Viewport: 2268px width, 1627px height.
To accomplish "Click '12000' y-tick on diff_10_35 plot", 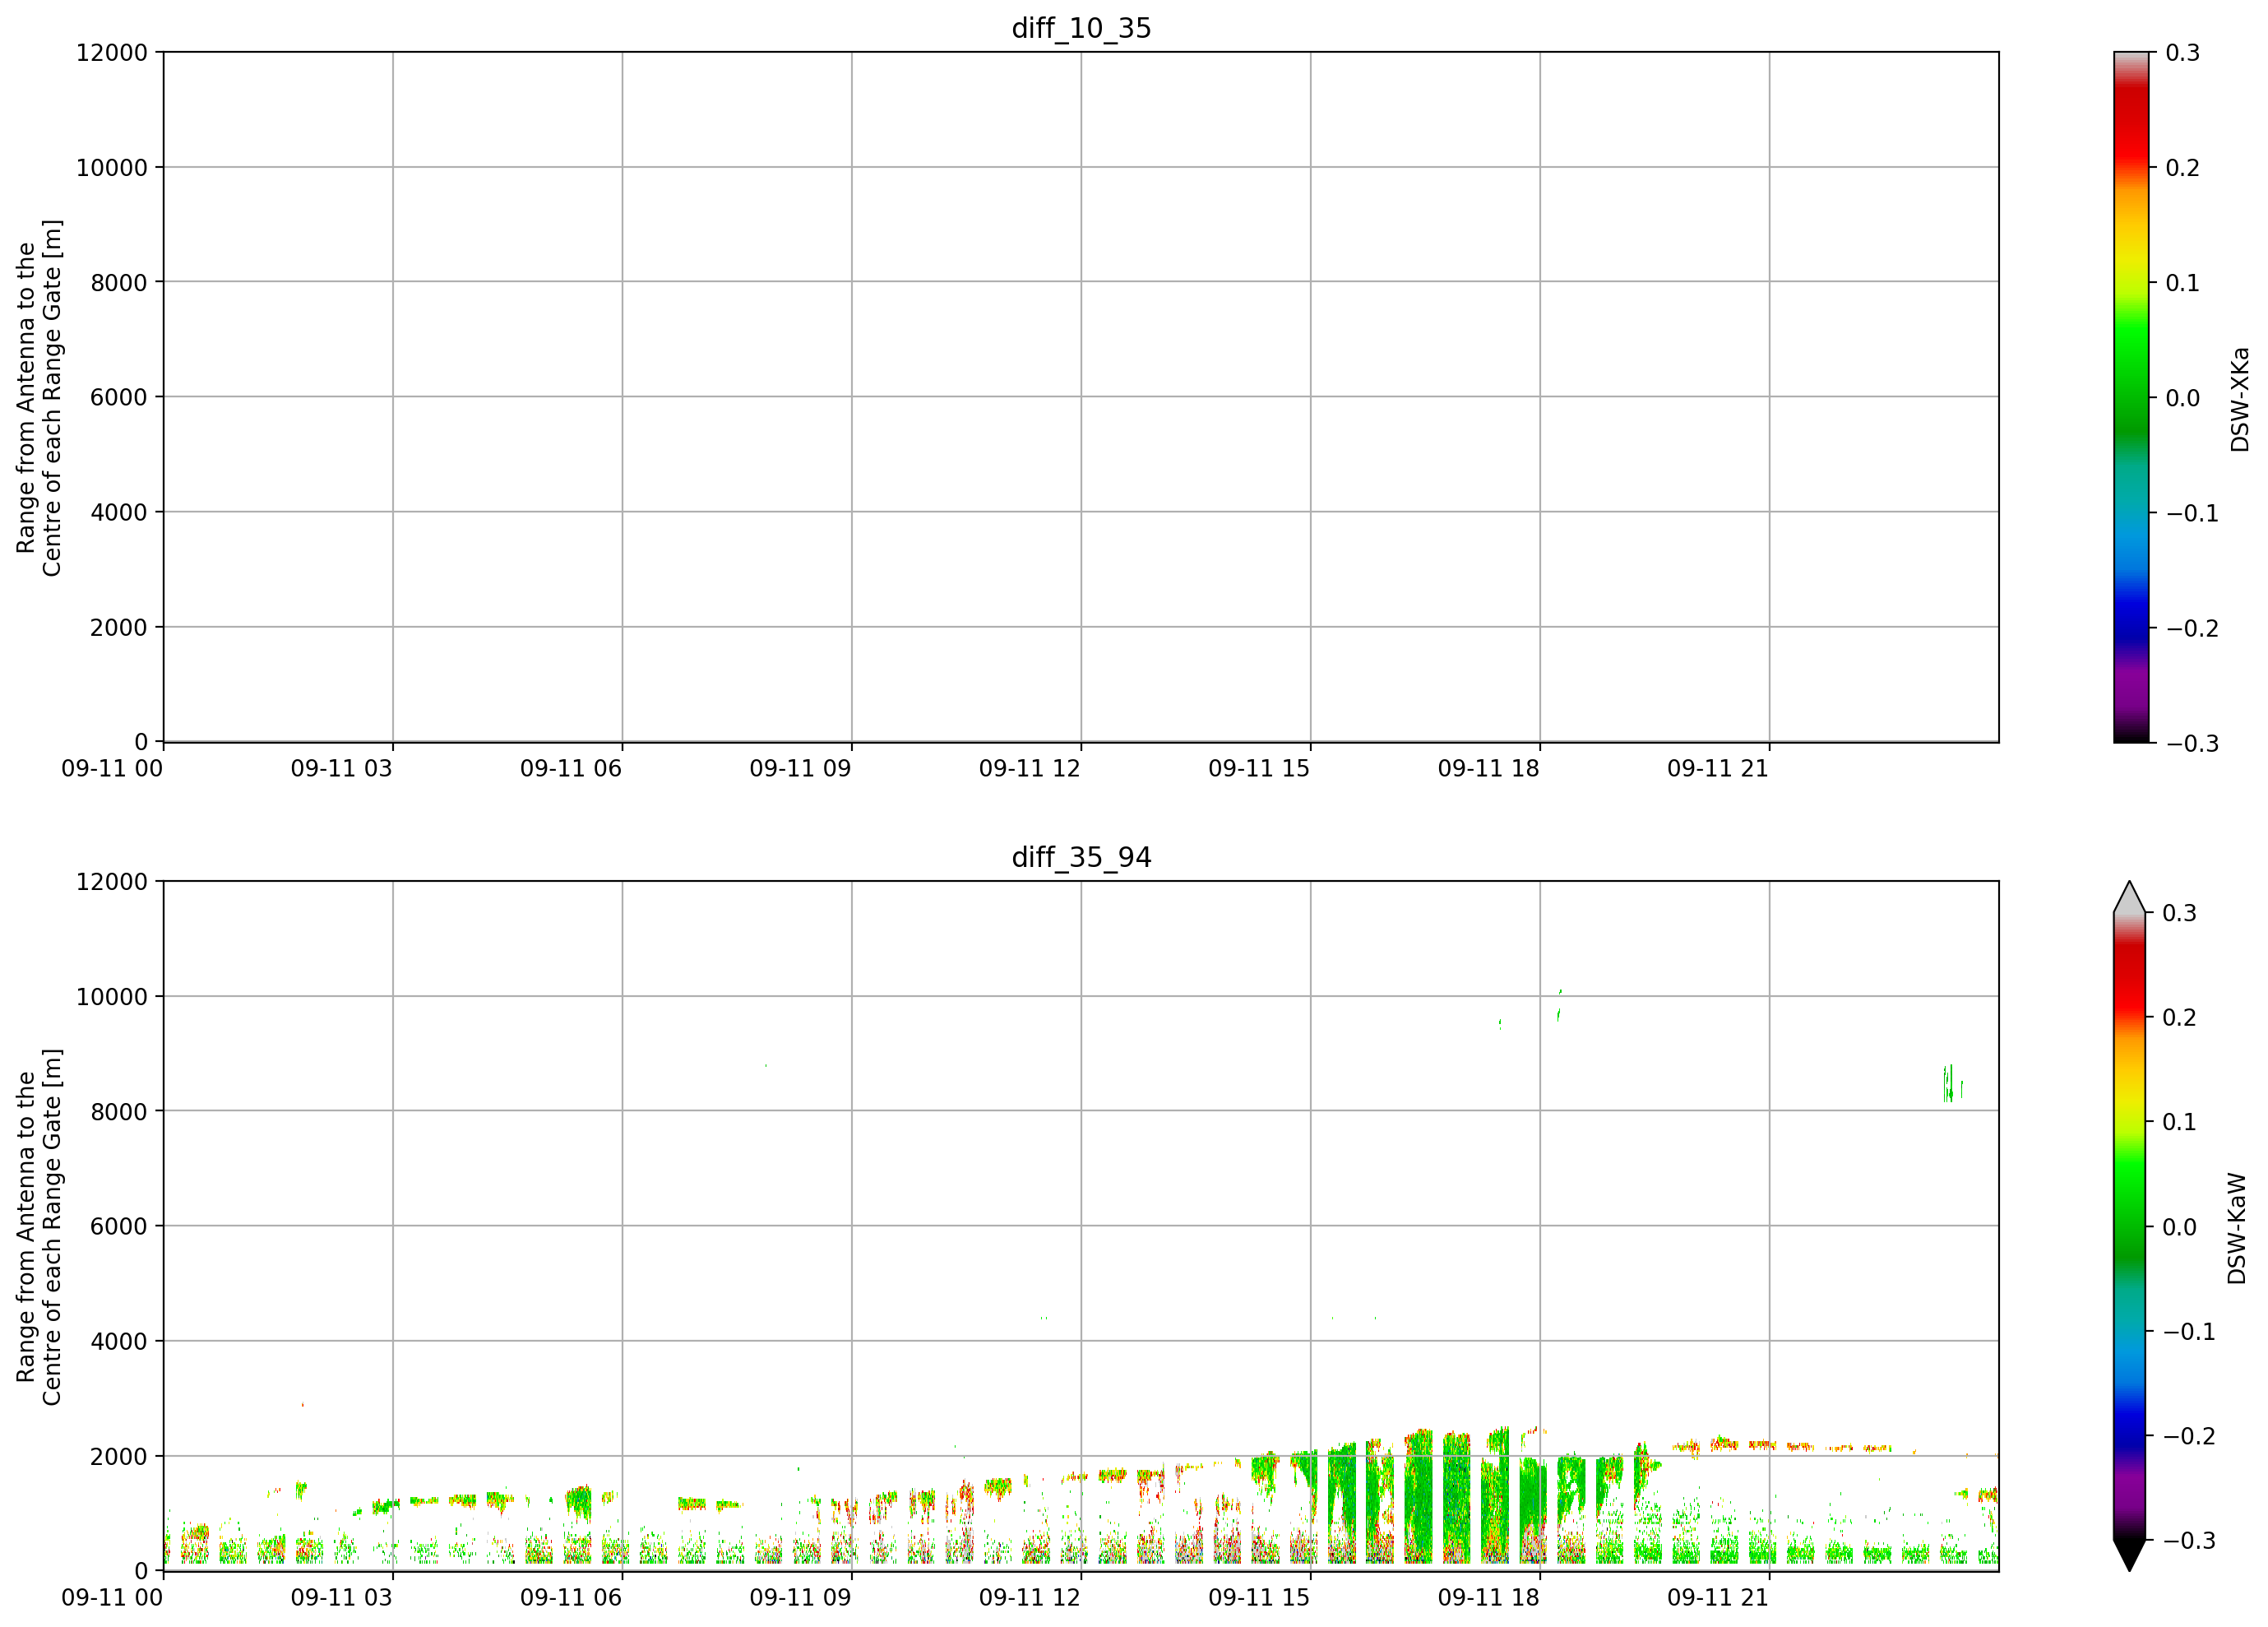I will coord(111,52).
